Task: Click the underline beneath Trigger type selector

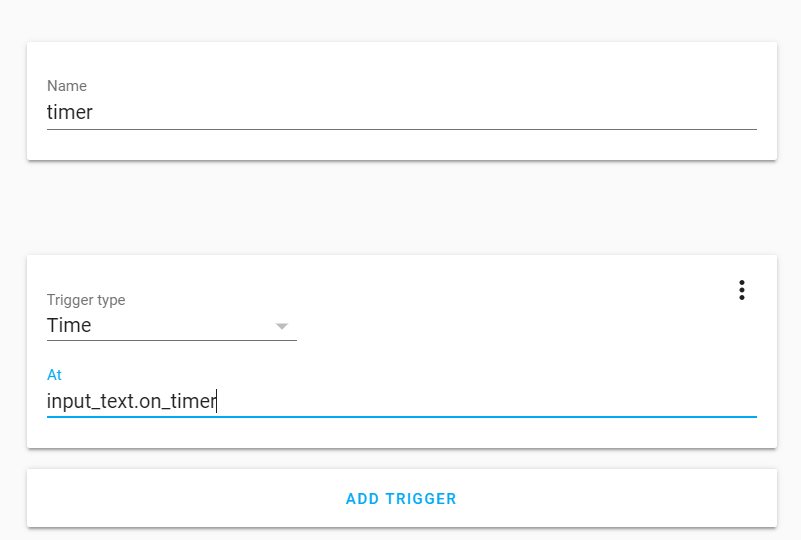Action: tap(172, 340)
